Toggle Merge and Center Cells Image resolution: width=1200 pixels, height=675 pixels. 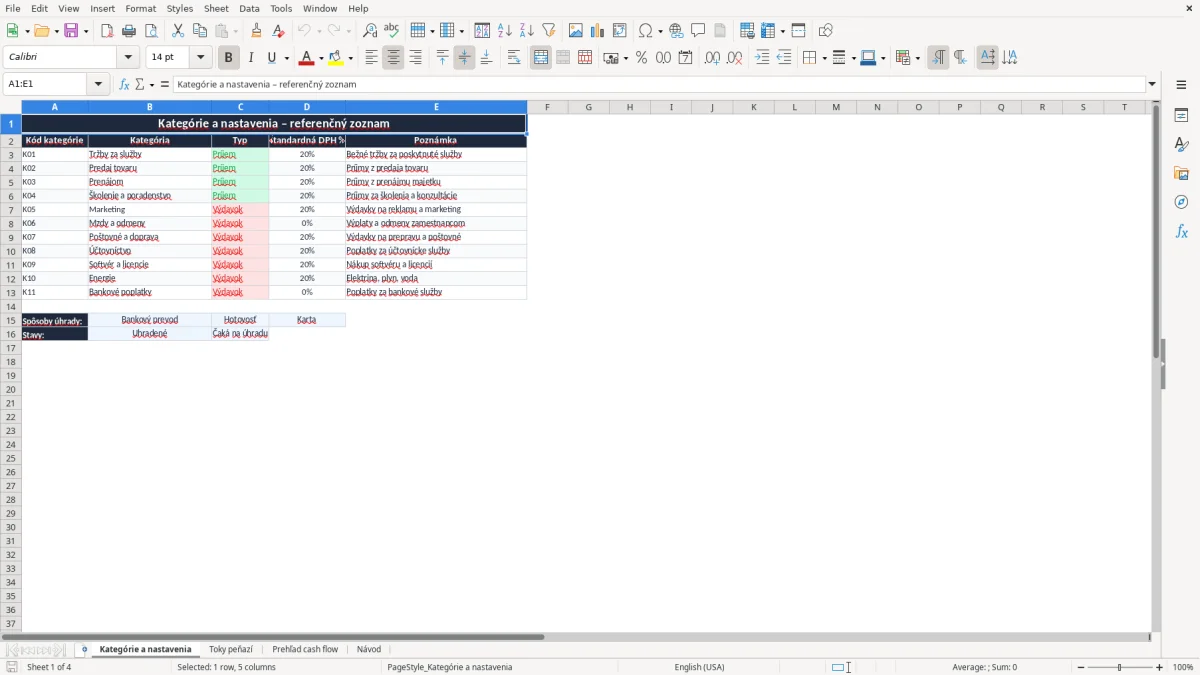541,58
